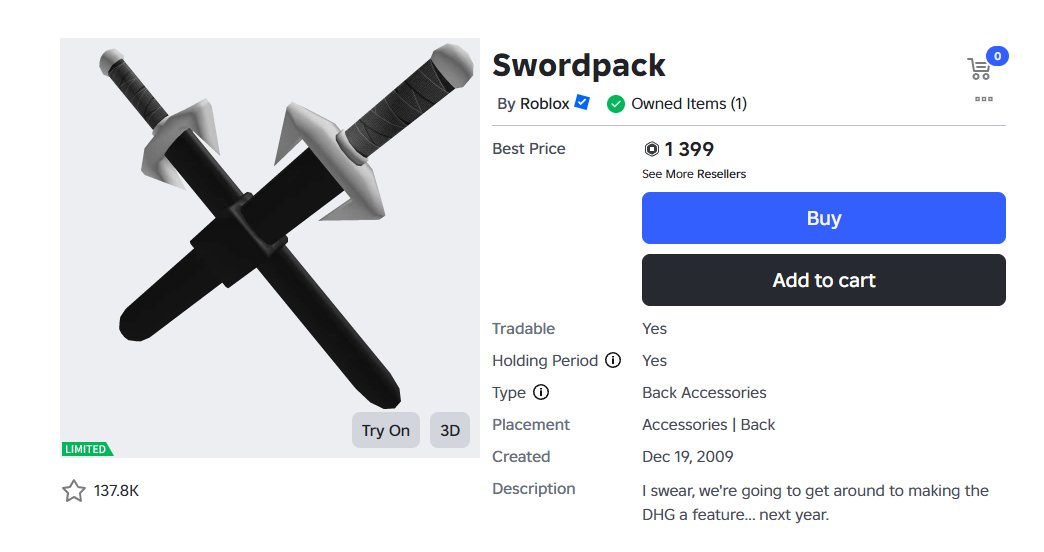Favorite the item with star icon
This screenshot has height=552, width=1044.
pos(74,491)
